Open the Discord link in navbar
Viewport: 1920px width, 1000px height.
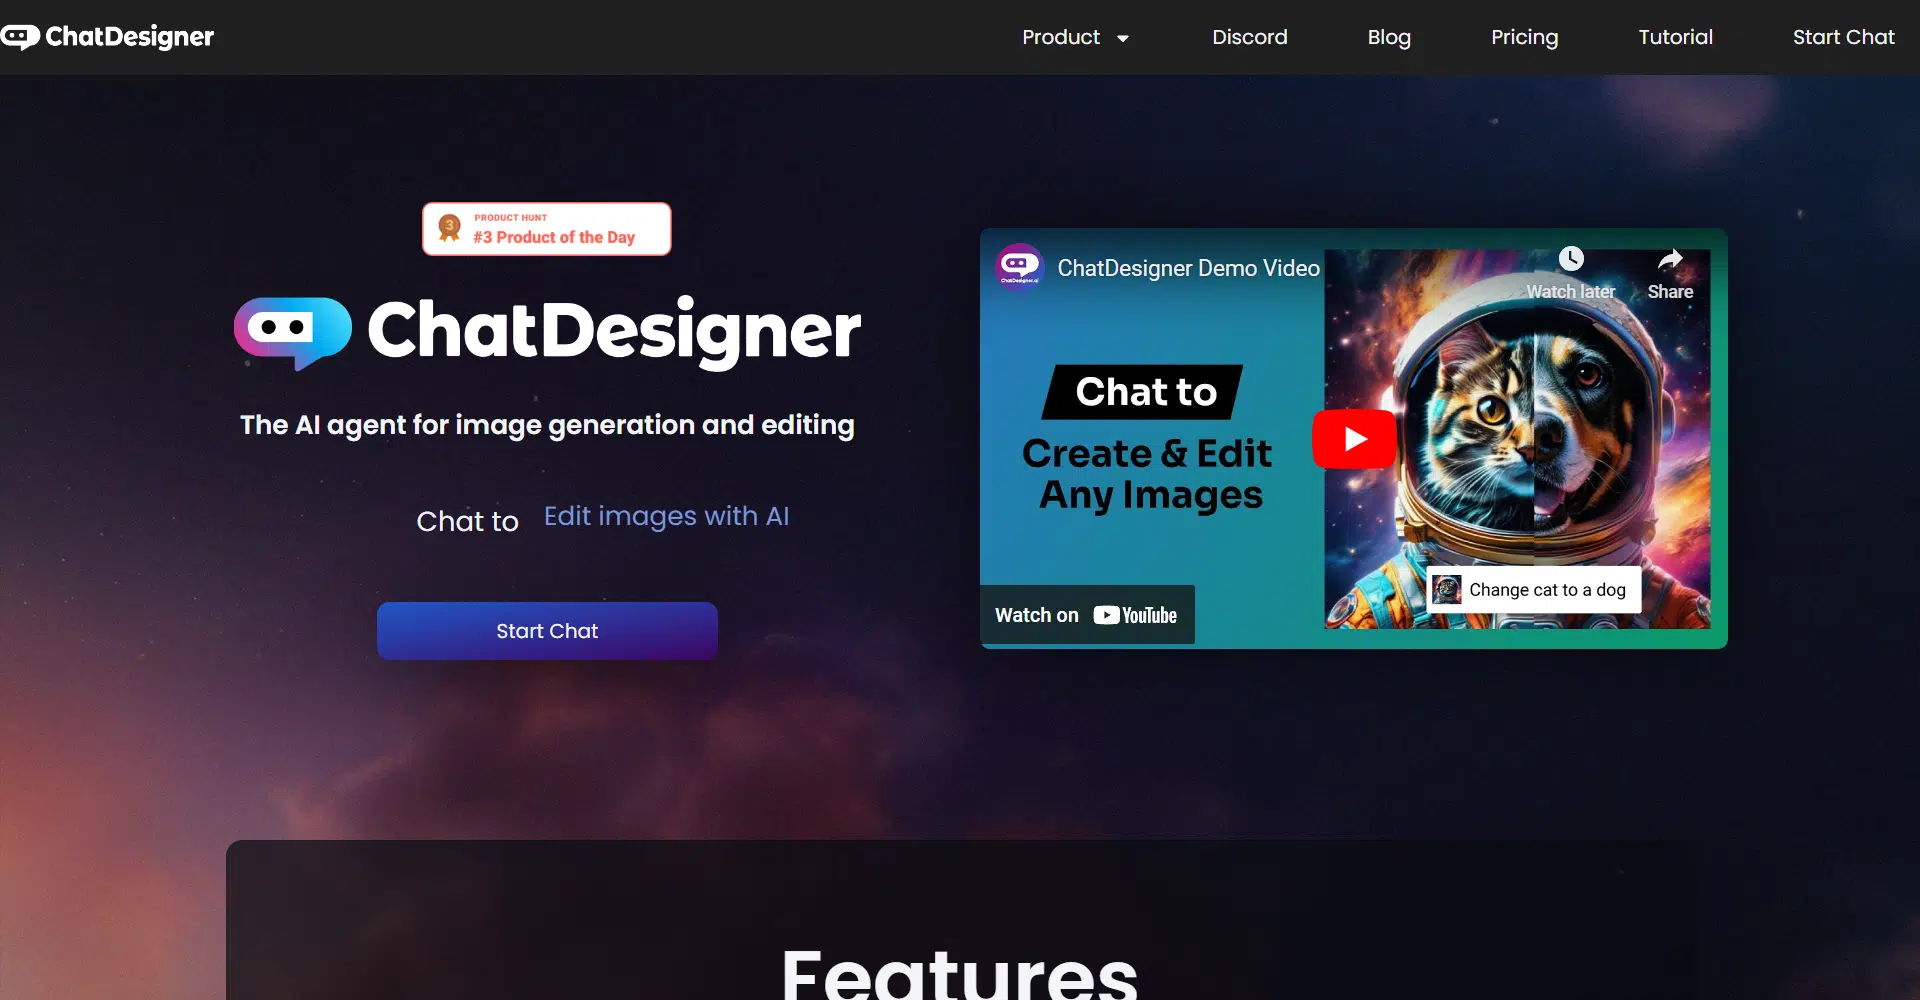[x=1249, y=37]
